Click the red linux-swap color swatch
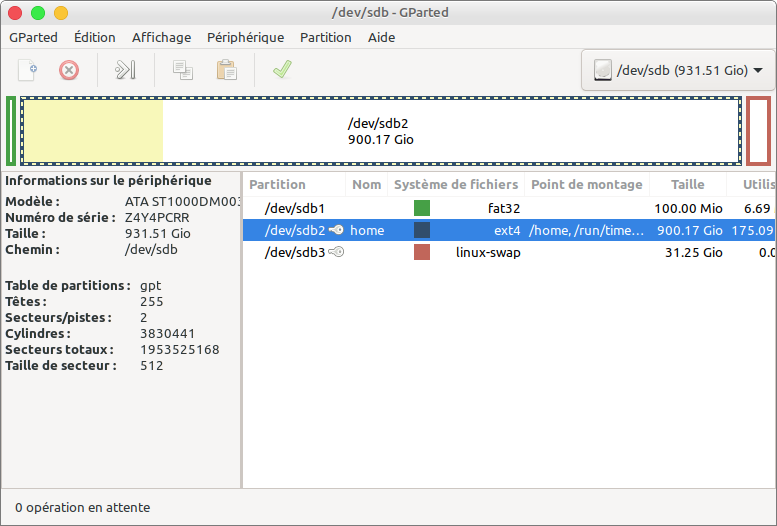The height and width of the screenshot is (526, 777). (x=422, y=252)
